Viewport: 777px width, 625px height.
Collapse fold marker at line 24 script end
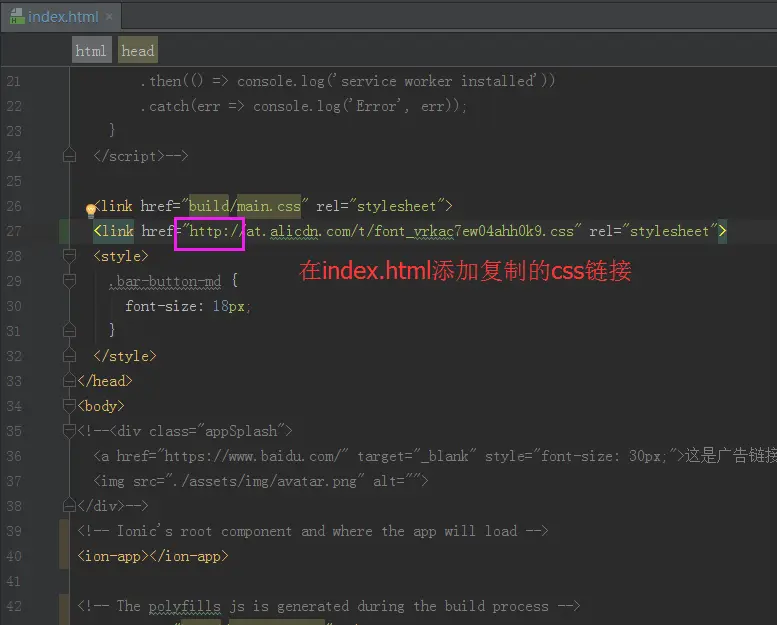tap(69, 156)
